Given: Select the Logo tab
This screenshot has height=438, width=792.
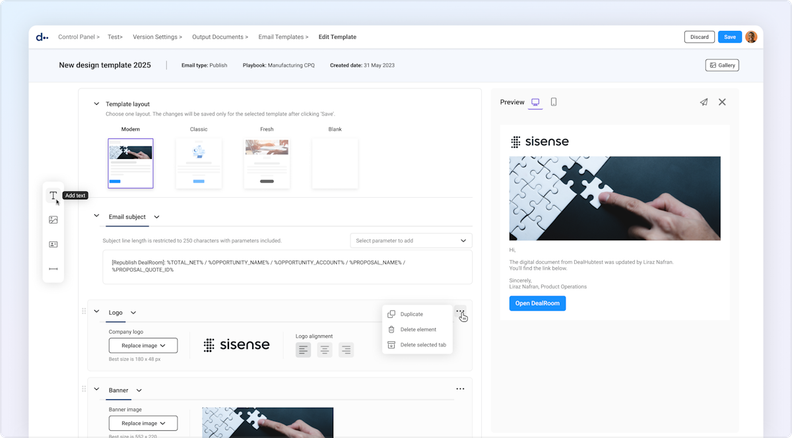Looking at the screenshot, I should coord(116,313).
